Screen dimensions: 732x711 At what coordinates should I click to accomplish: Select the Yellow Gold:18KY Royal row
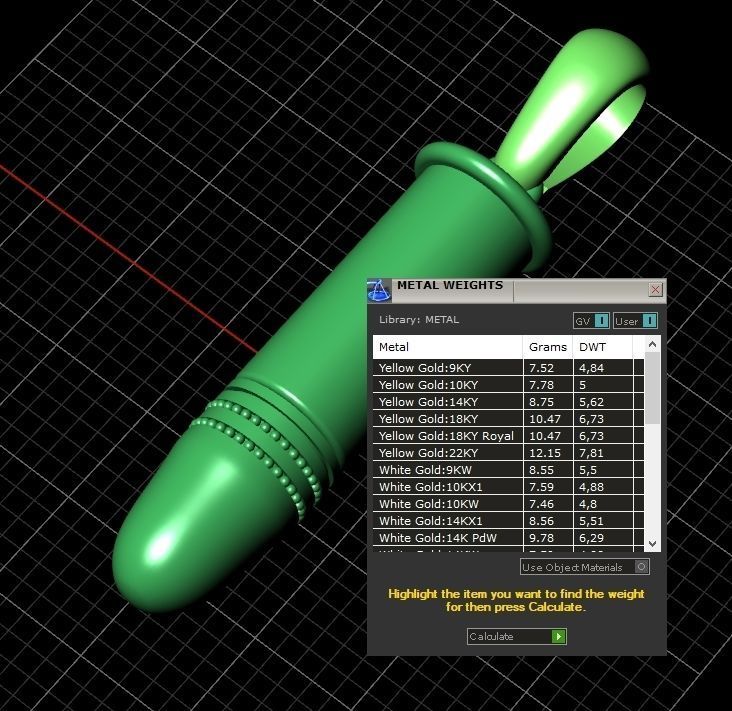click(508, 436)
